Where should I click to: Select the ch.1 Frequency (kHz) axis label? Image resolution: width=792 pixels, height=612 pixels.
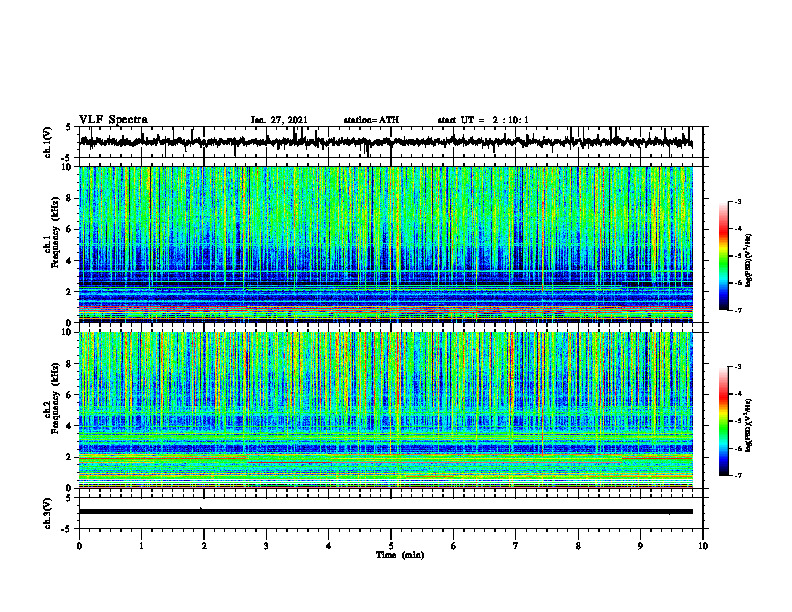pyautogui.click(x=51, y=232)
